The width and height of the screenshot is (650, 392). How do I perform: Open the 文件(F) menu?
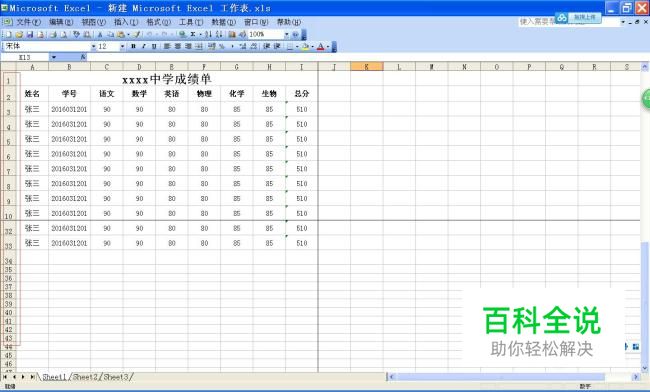pyautogui.click(x=28, y=22)
